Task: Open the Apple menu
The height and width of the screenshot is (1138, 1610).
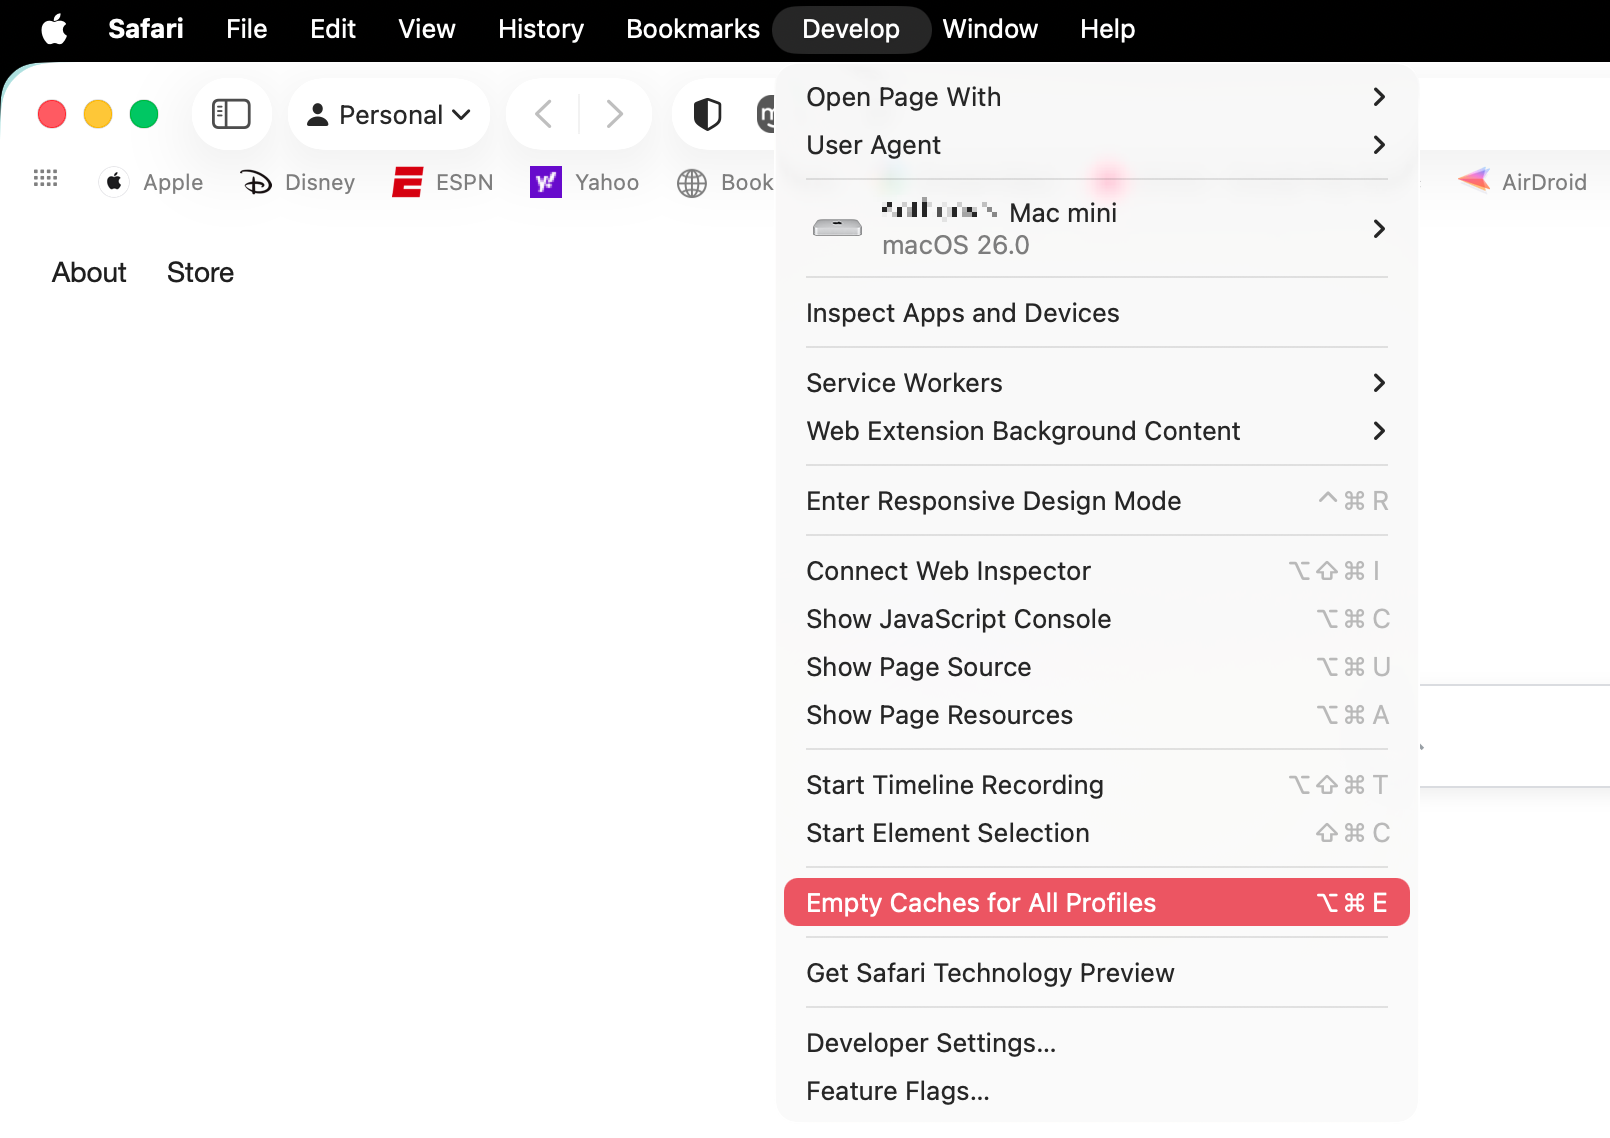Action: tap(55, 29)
